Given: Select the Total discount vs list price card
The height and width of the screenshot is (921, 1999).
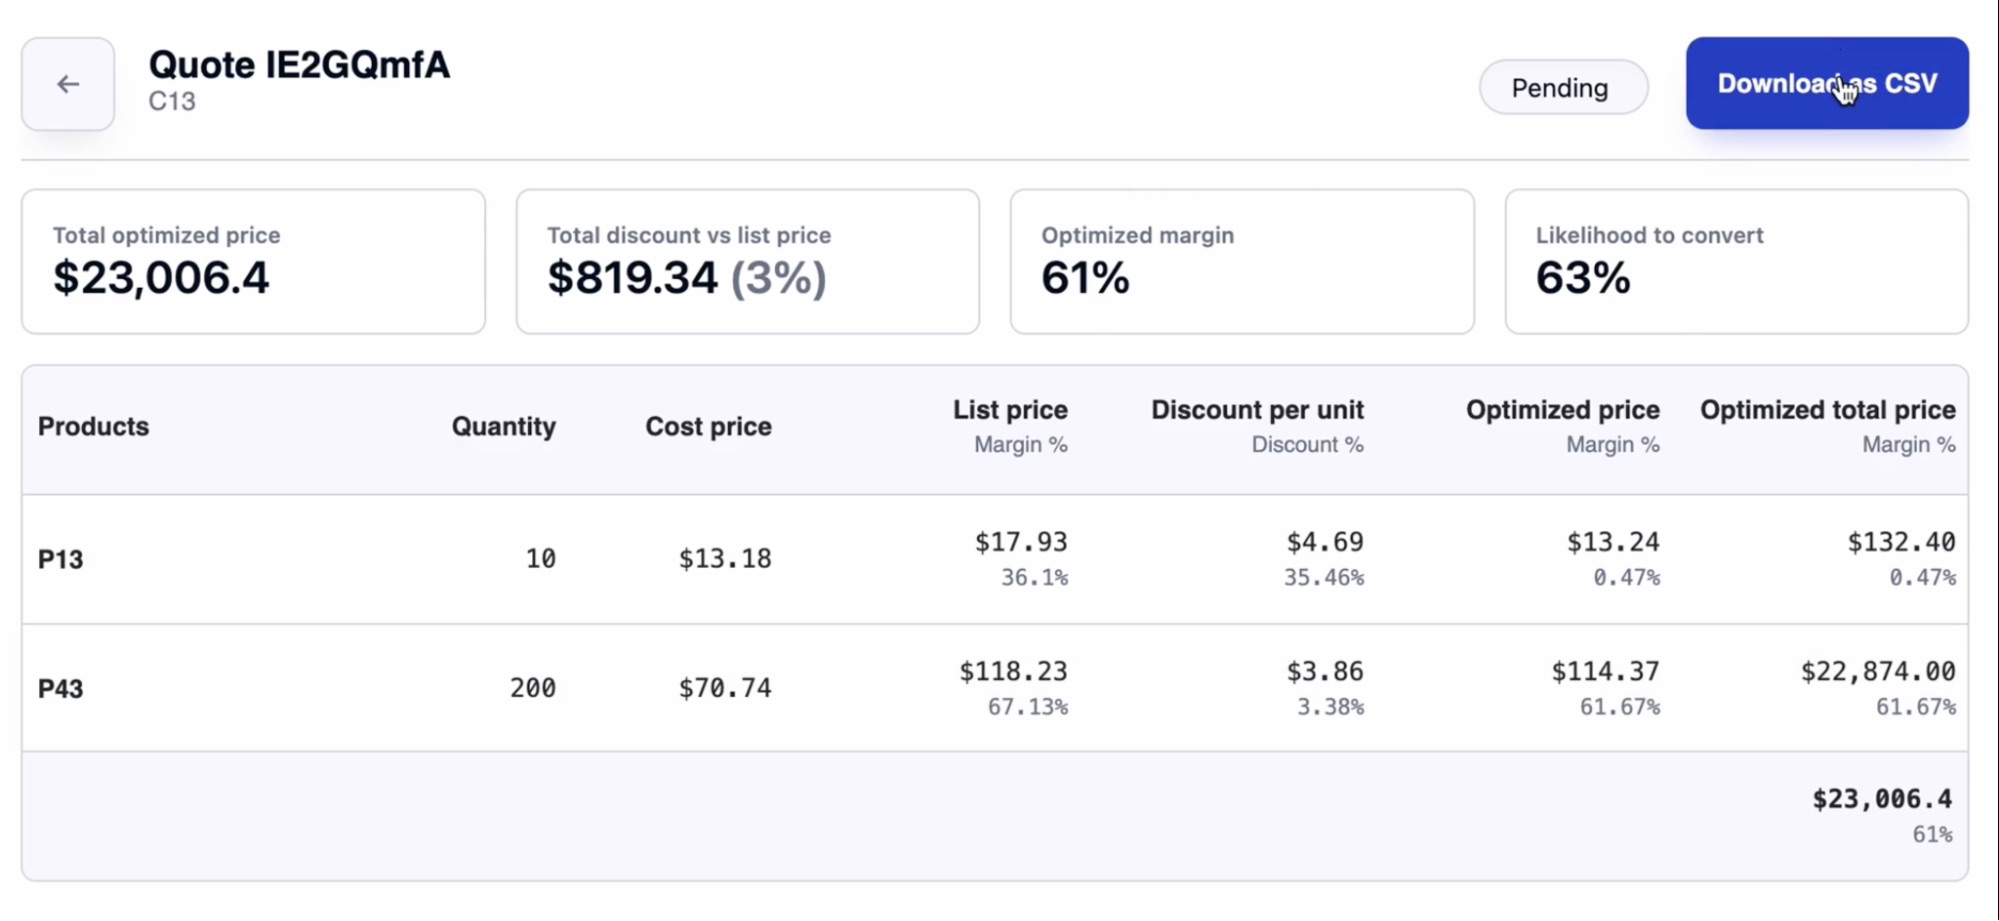Looking at the screenshot, I should tap(747, 262).
